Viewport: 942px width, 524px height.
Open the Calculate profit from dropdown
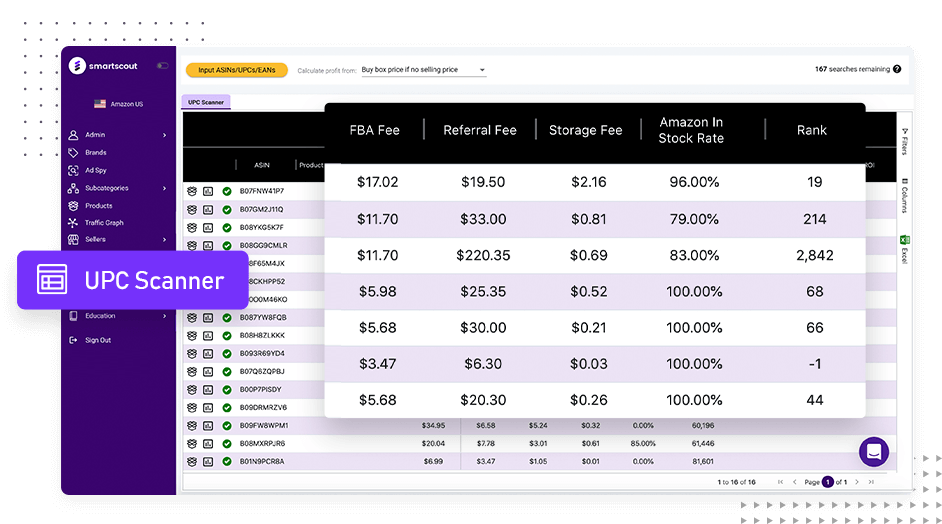click(423, 70)
